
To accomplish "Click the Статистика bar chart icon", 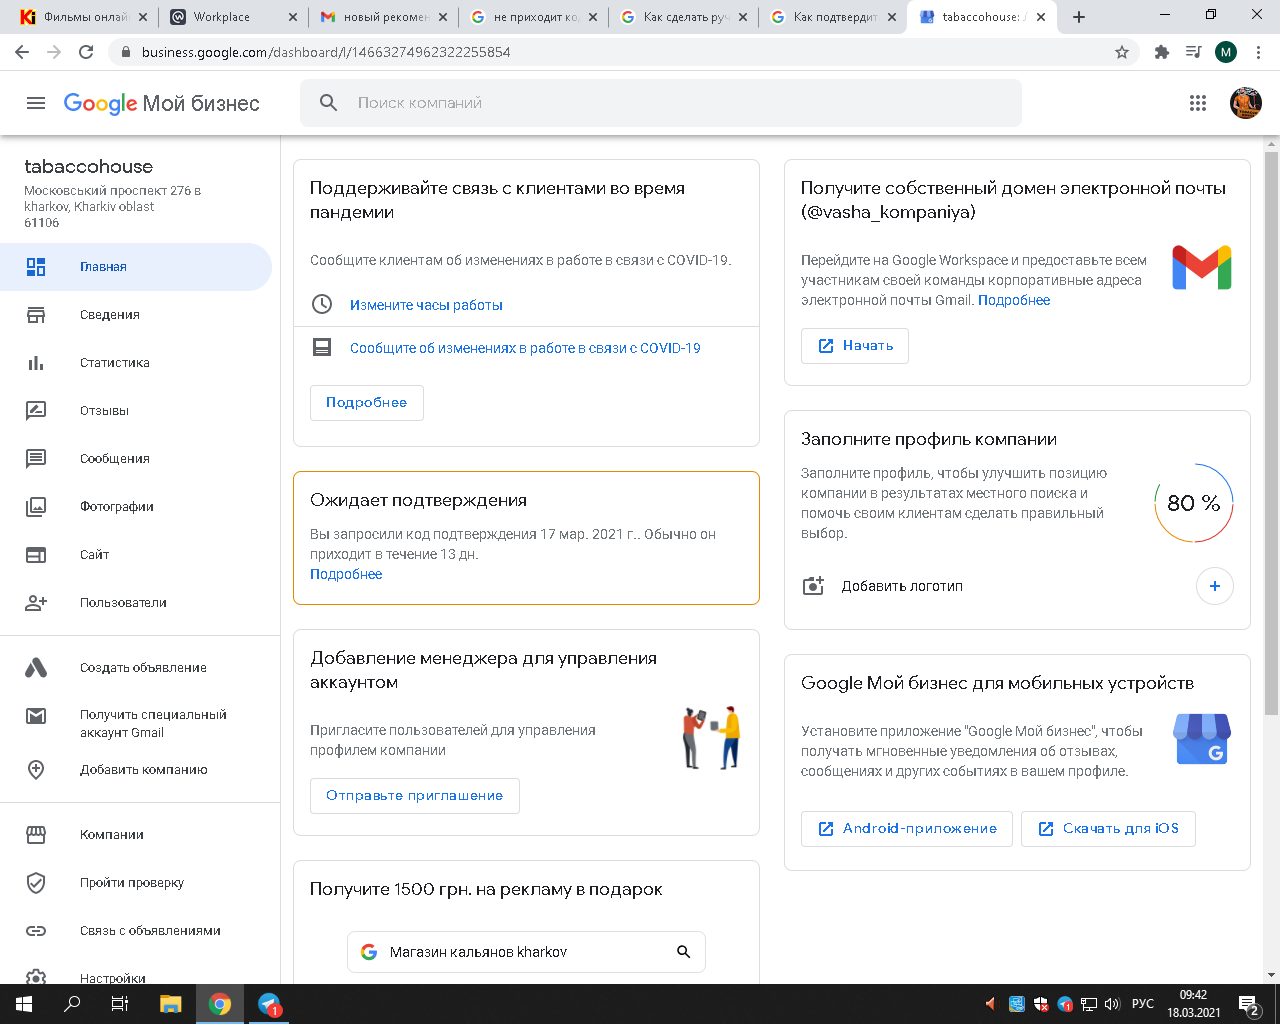I will 36,363.
